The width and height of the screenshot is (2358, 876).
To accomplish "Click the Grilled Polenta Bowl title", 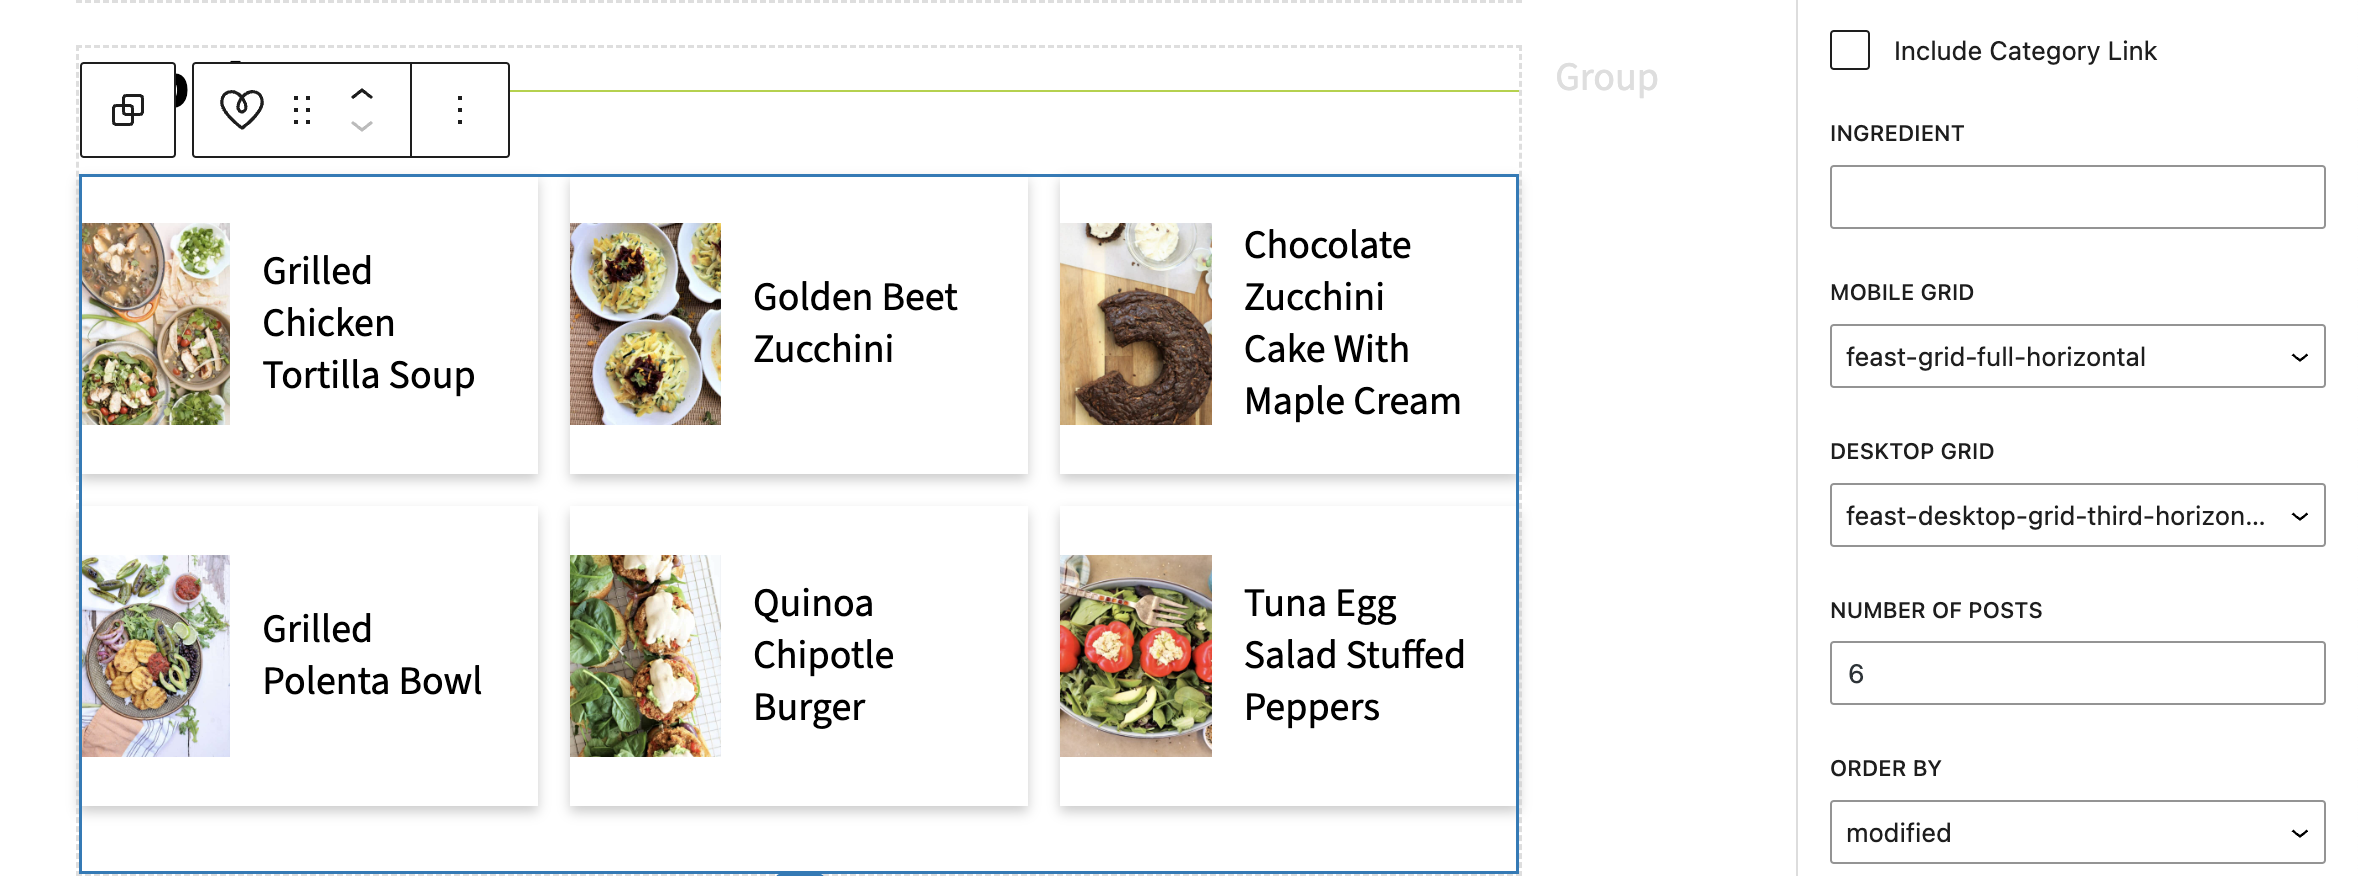I will point(372,655).
